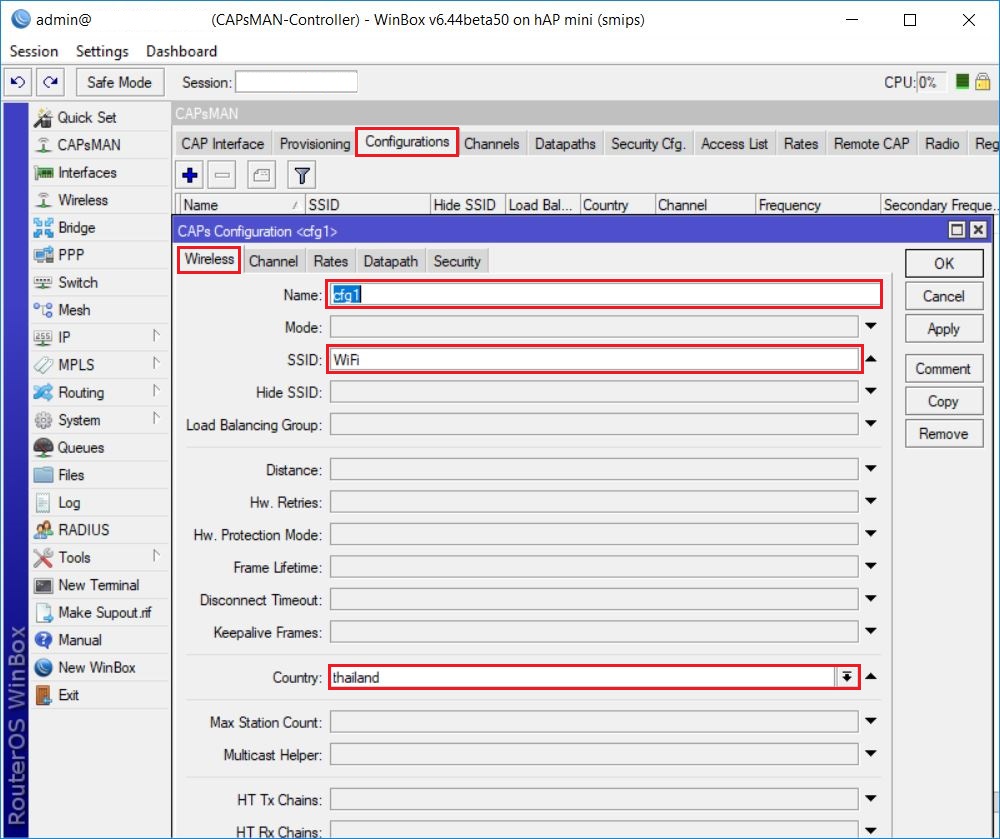Switch to the Channel tab
The image size is (1000, 839).
coord(273,261)
